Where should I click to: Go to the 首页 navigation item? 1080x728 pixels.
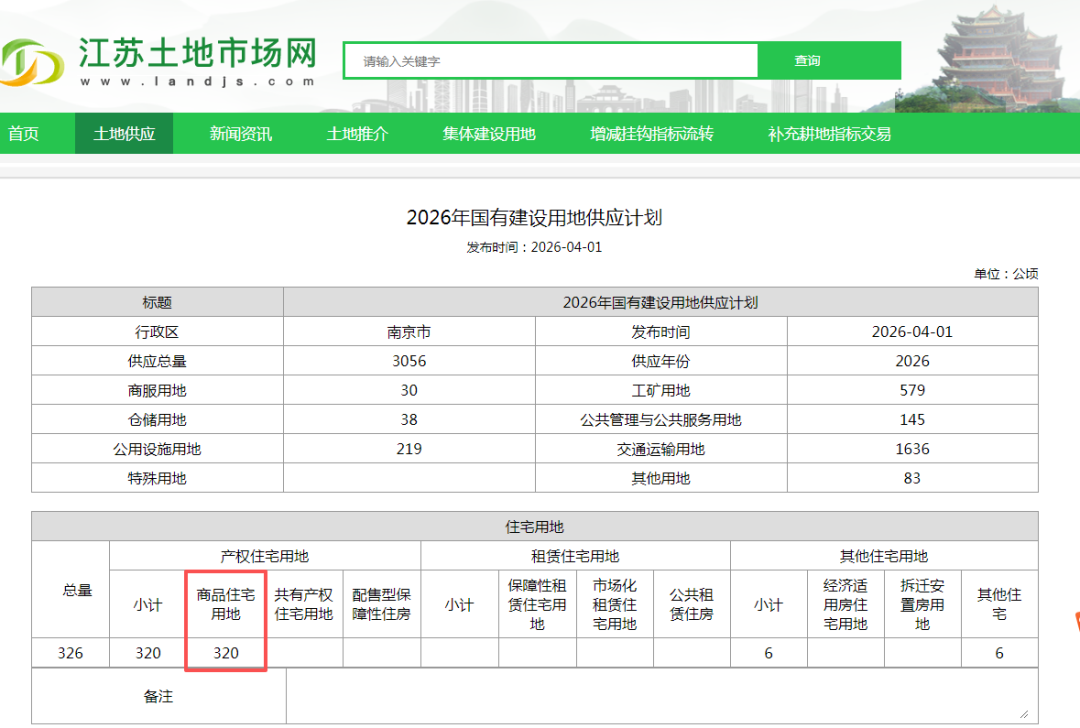click(24, 134)
